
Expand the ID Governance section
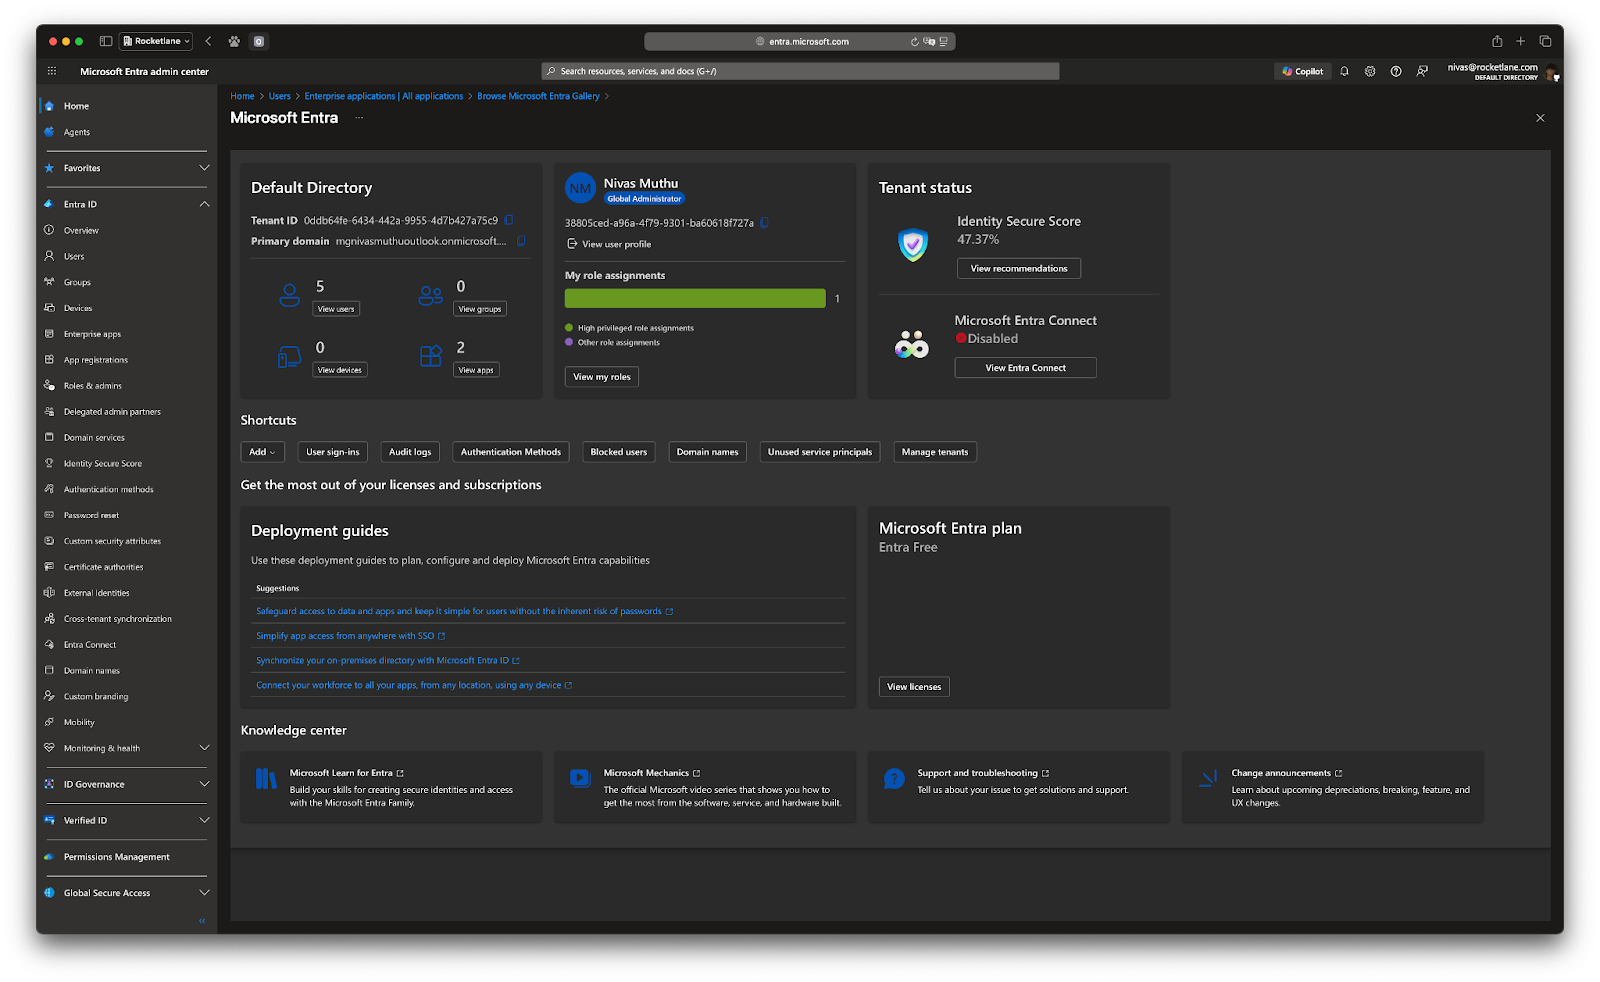coord(204,784)
